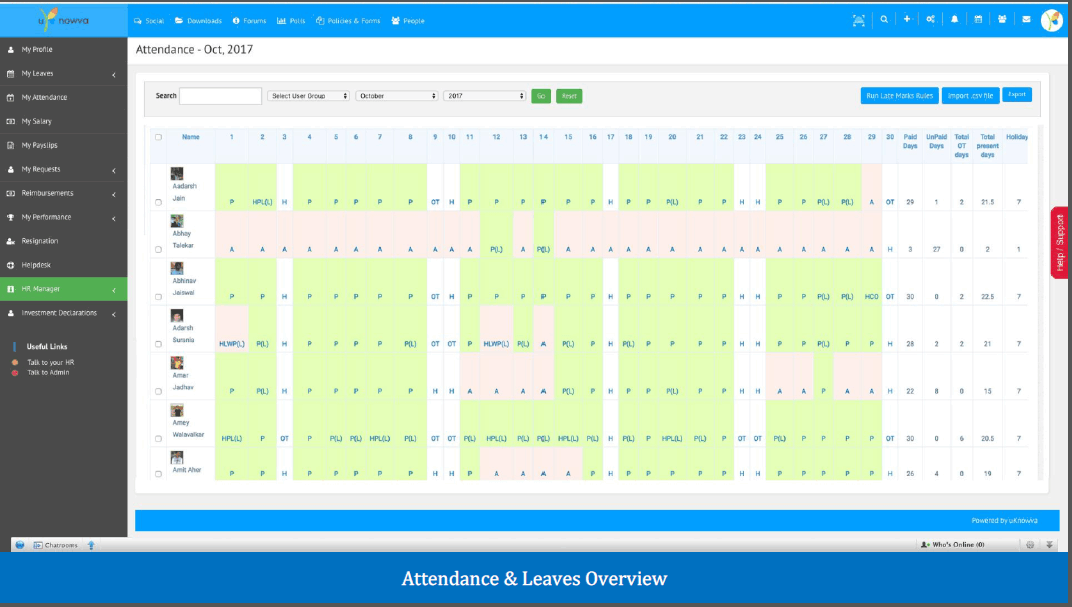The height and width of the screenshot is (607, 1072).
Task: Open the Who's Online panel
Action: pyautogui.click(x=952, y=545)
